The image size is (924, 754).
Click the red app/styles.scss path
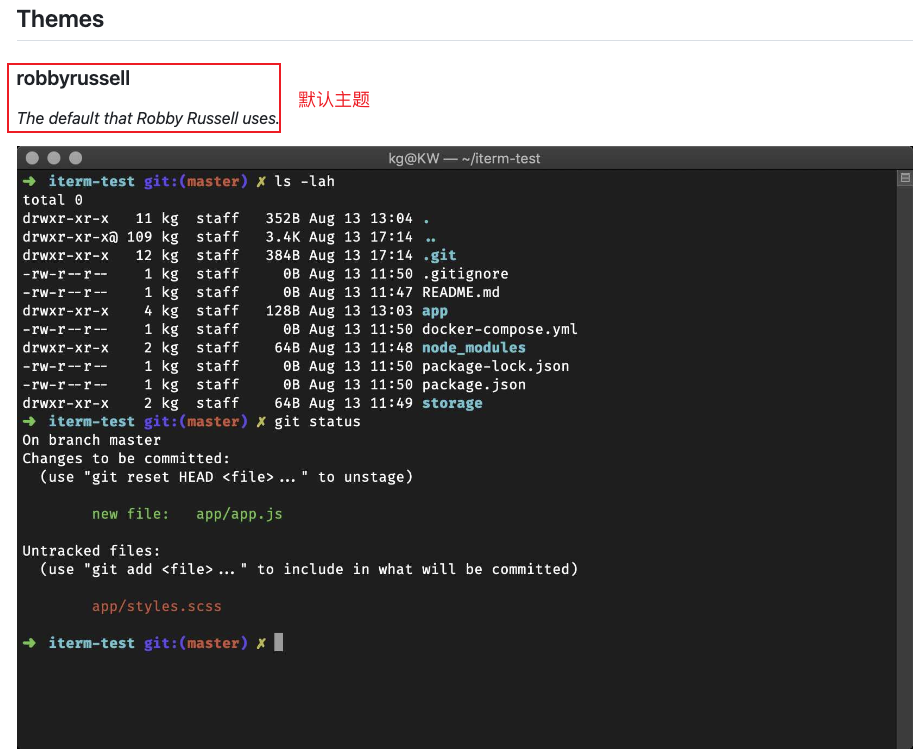[157, 607]
